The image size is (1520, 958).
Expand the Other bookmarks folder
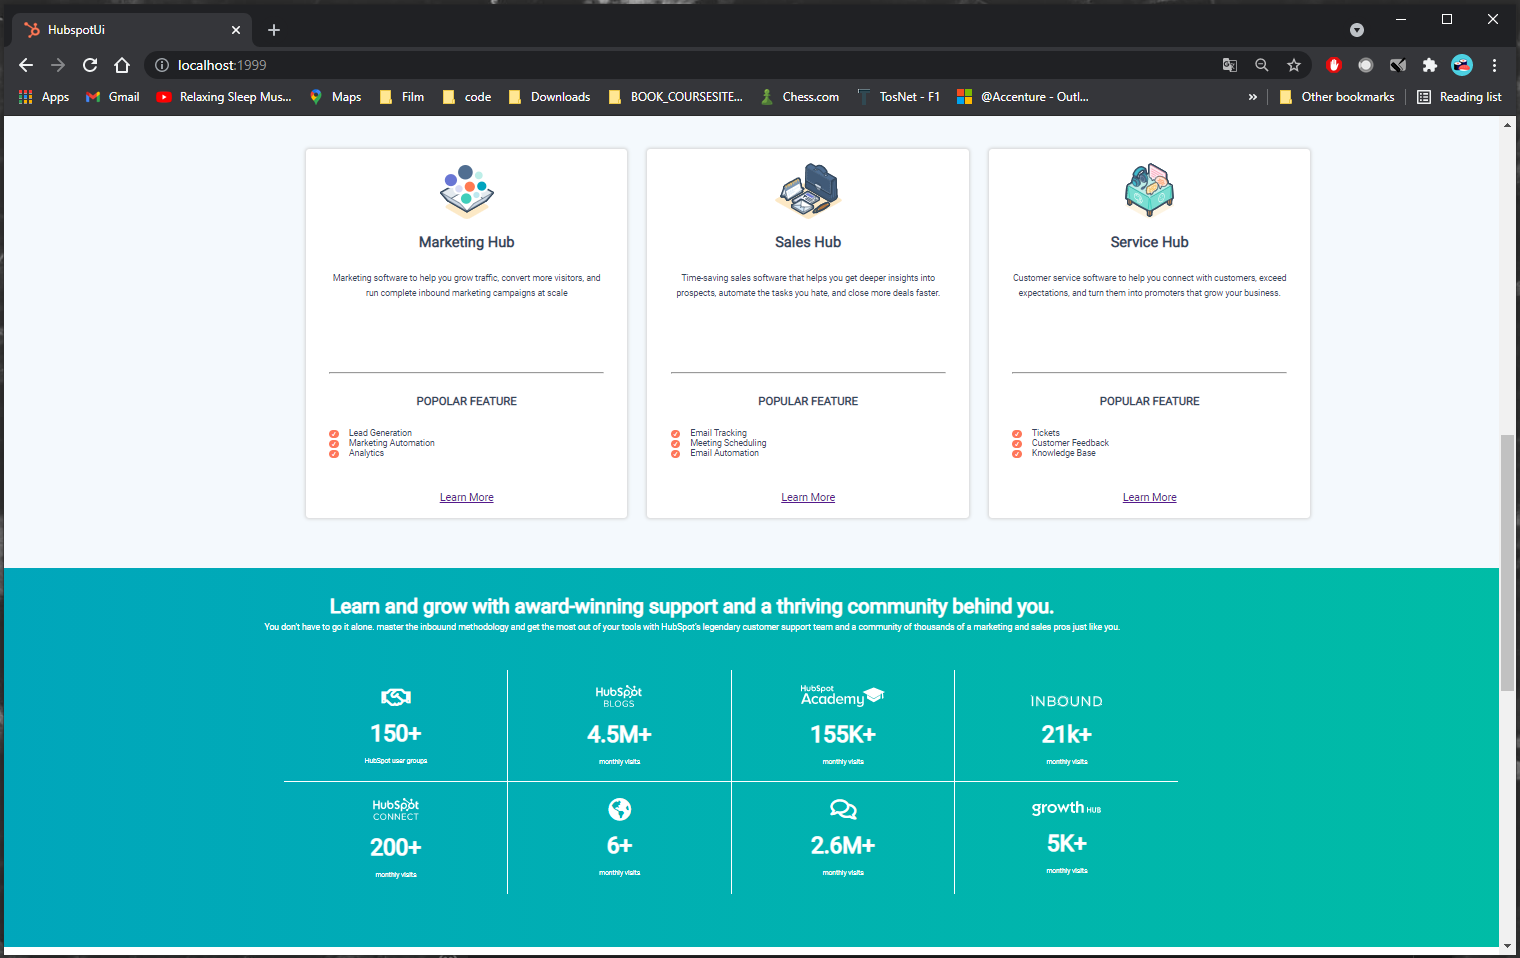click(1337, 97)
